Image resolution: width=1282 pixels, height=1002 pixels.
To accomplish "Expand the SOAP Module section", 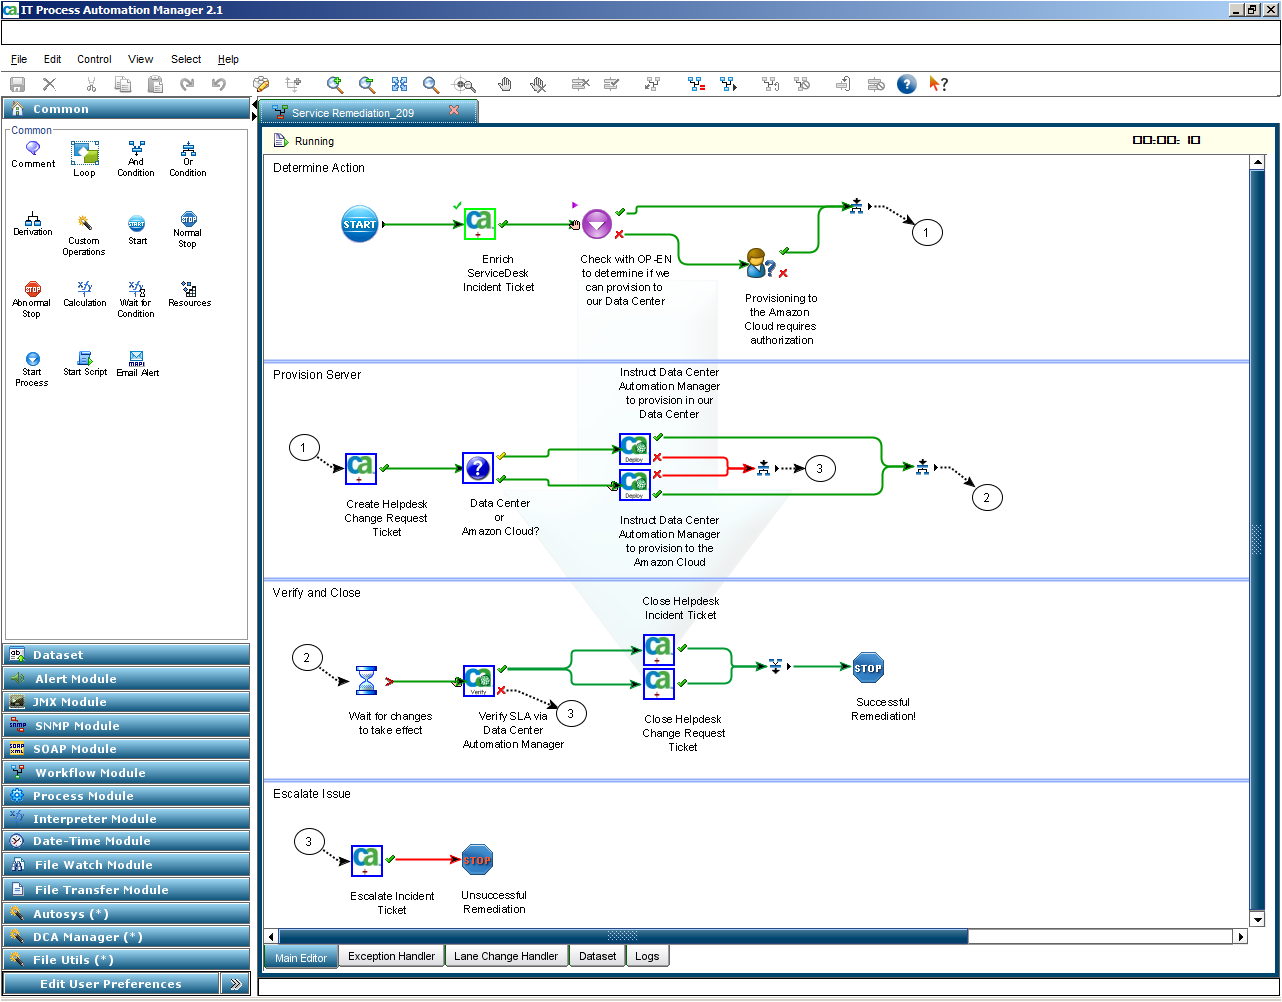I will point(126,749).
